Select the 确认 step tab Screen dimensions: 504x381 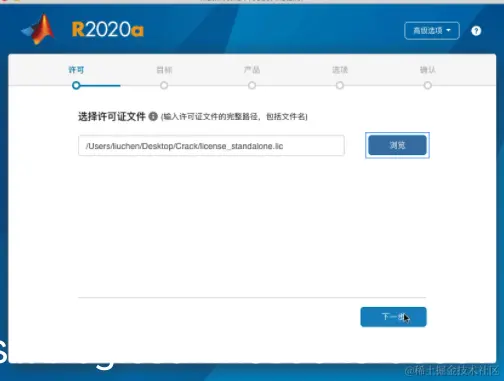point(428,70)
